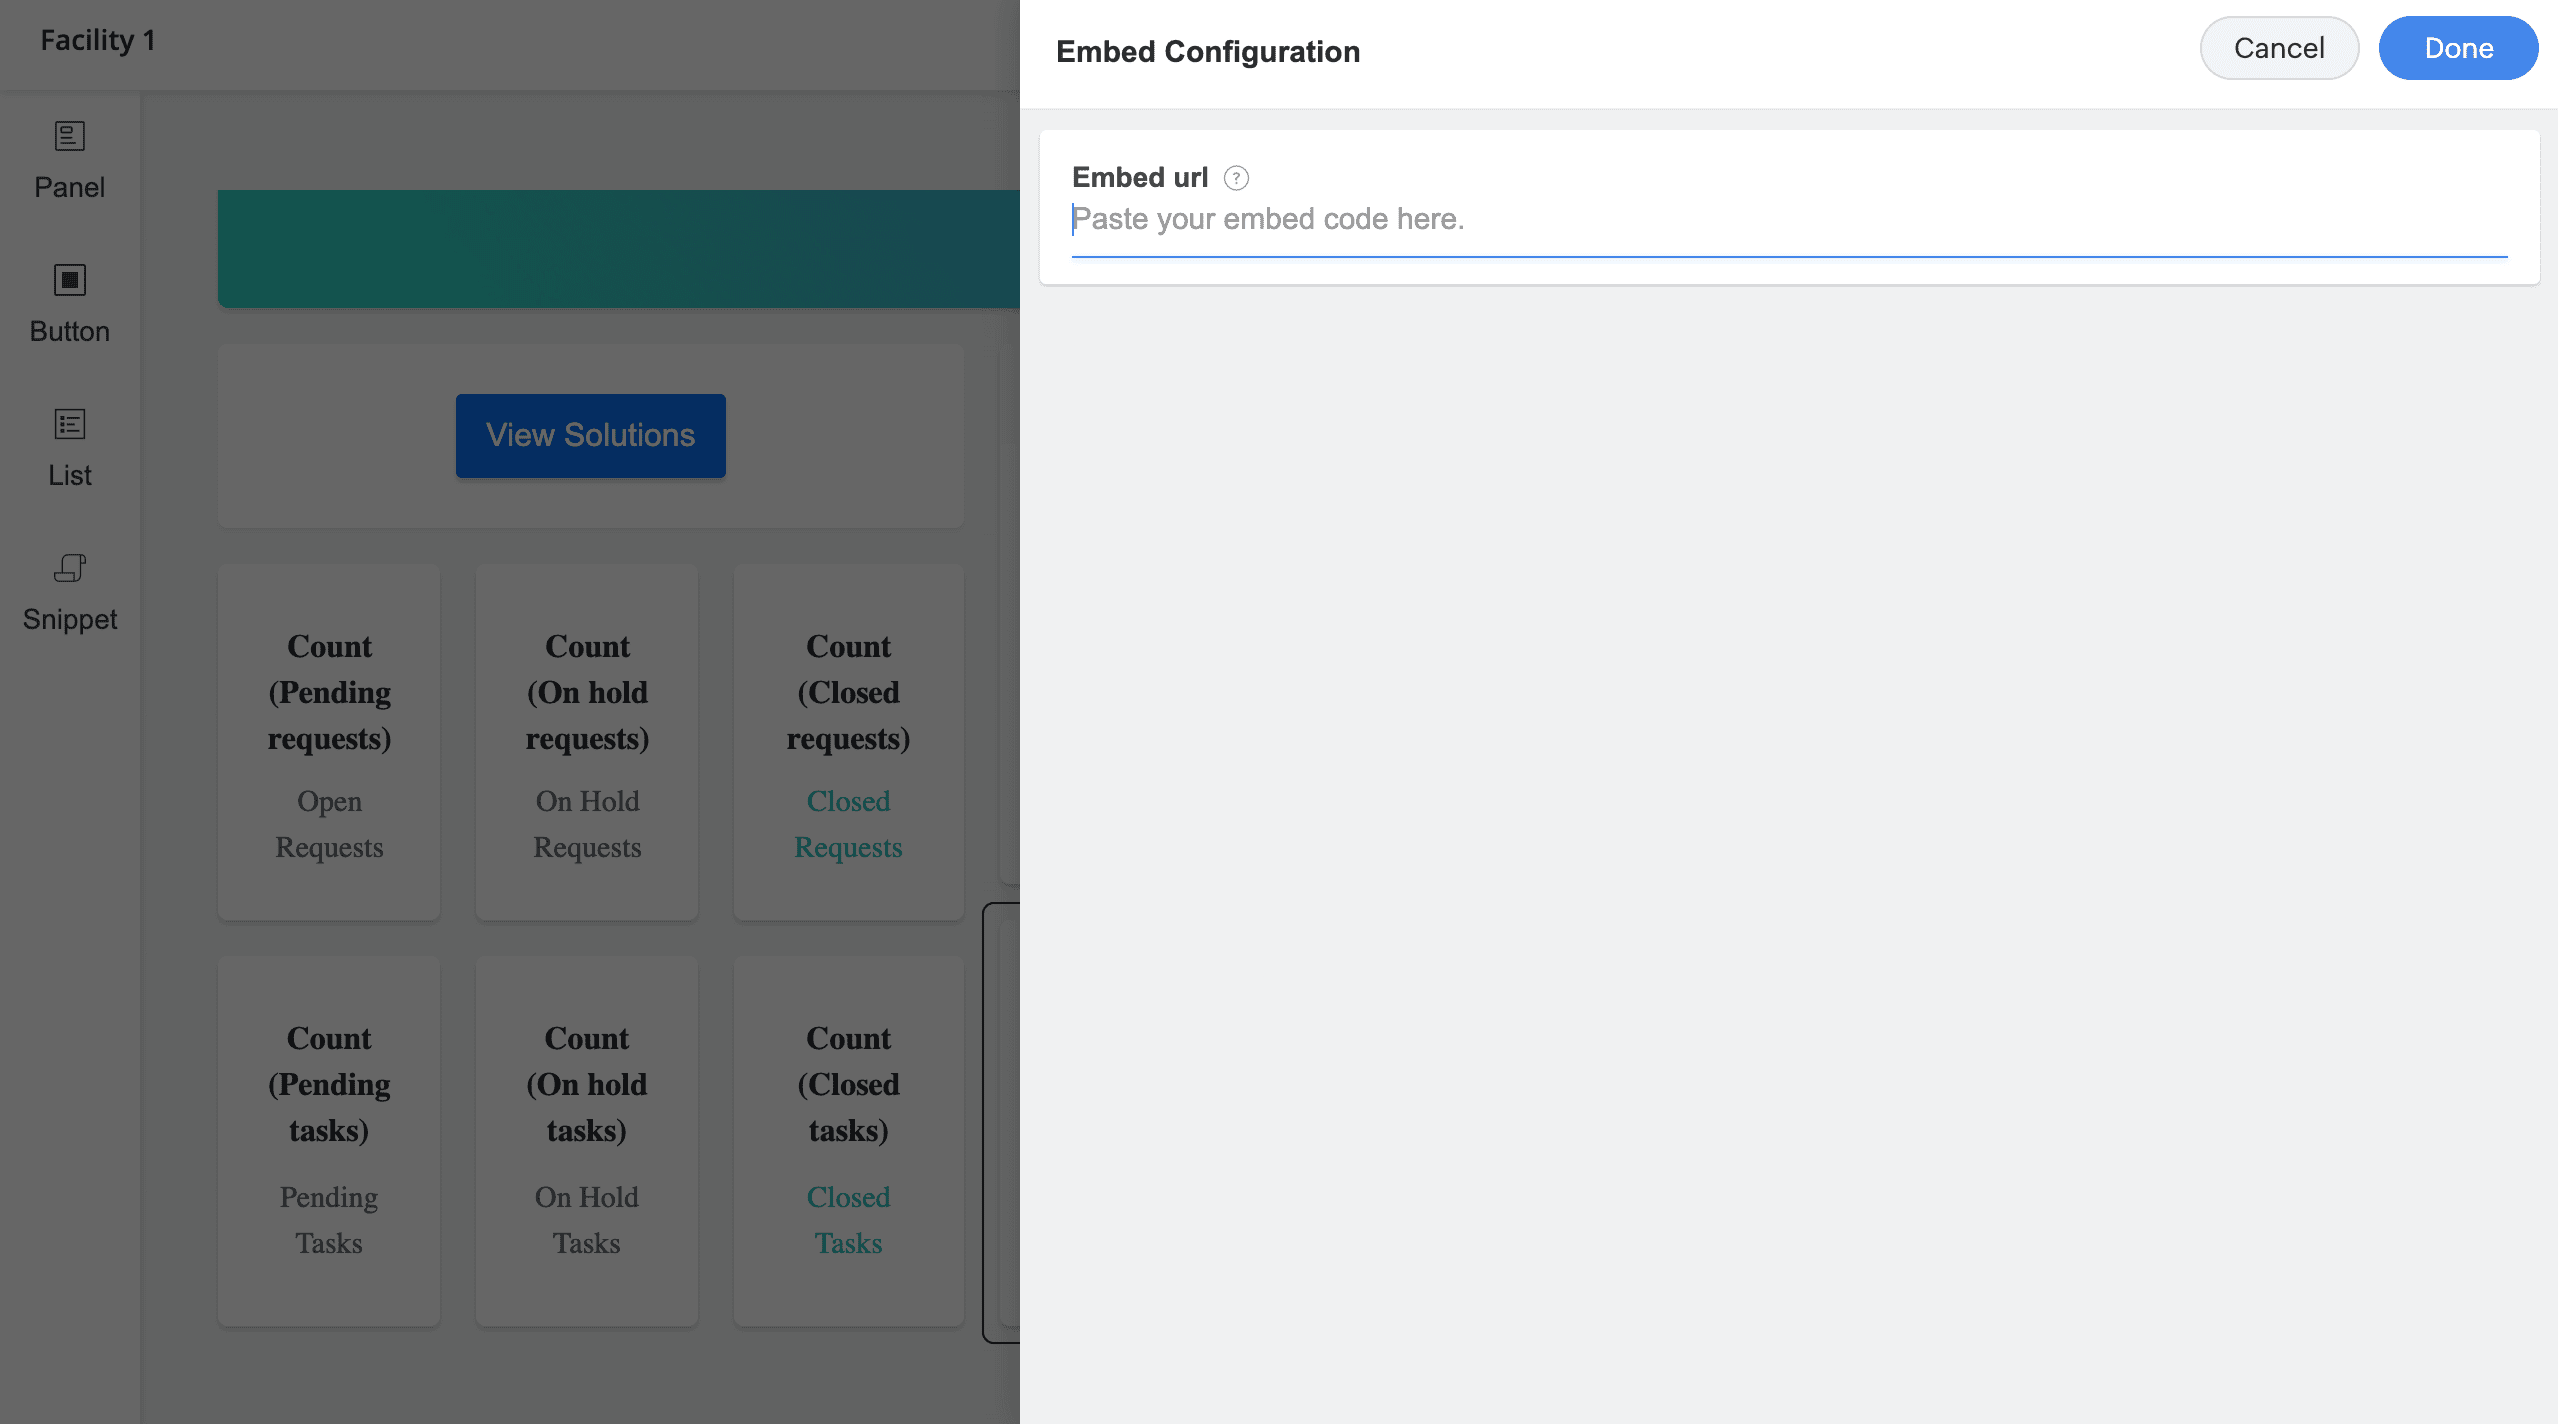Click the Pending Tasks text
This screenshot has height=1424, width=2558.
(x=329, y=1220)
